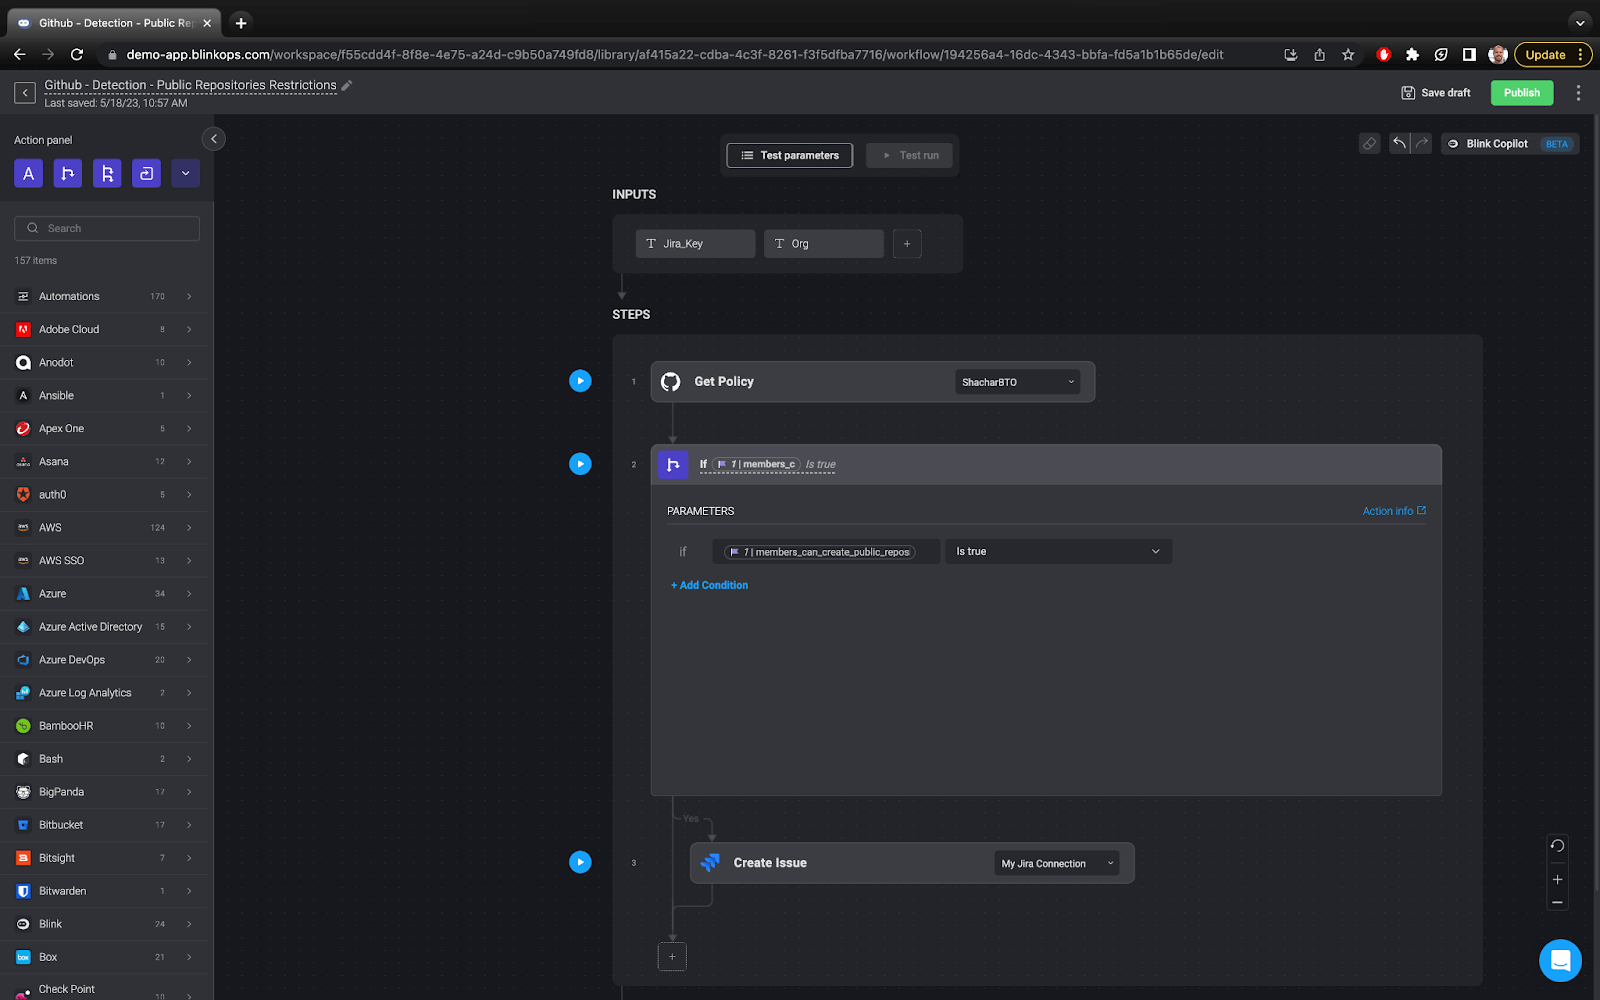Zoom in using the plus control
Viewport: 1600px width, 1000px height.
1556,879
